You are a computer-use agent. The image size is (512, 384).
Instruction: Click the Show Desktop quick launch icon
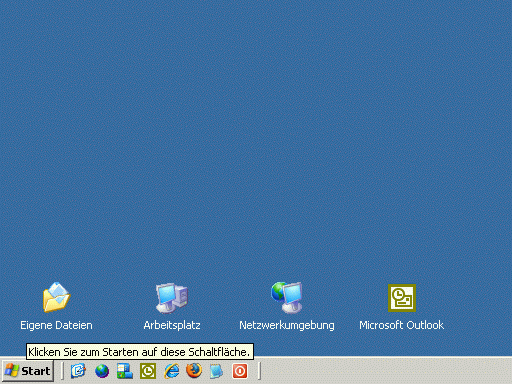pos(78,371)
